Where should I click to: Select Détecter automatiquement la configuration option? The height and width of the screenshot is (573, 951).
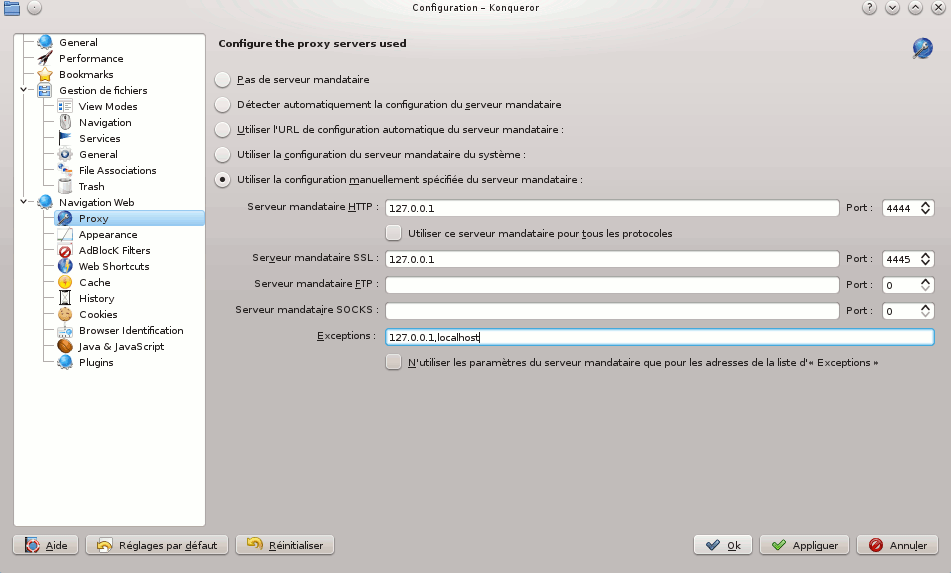[x=223, y=104]
